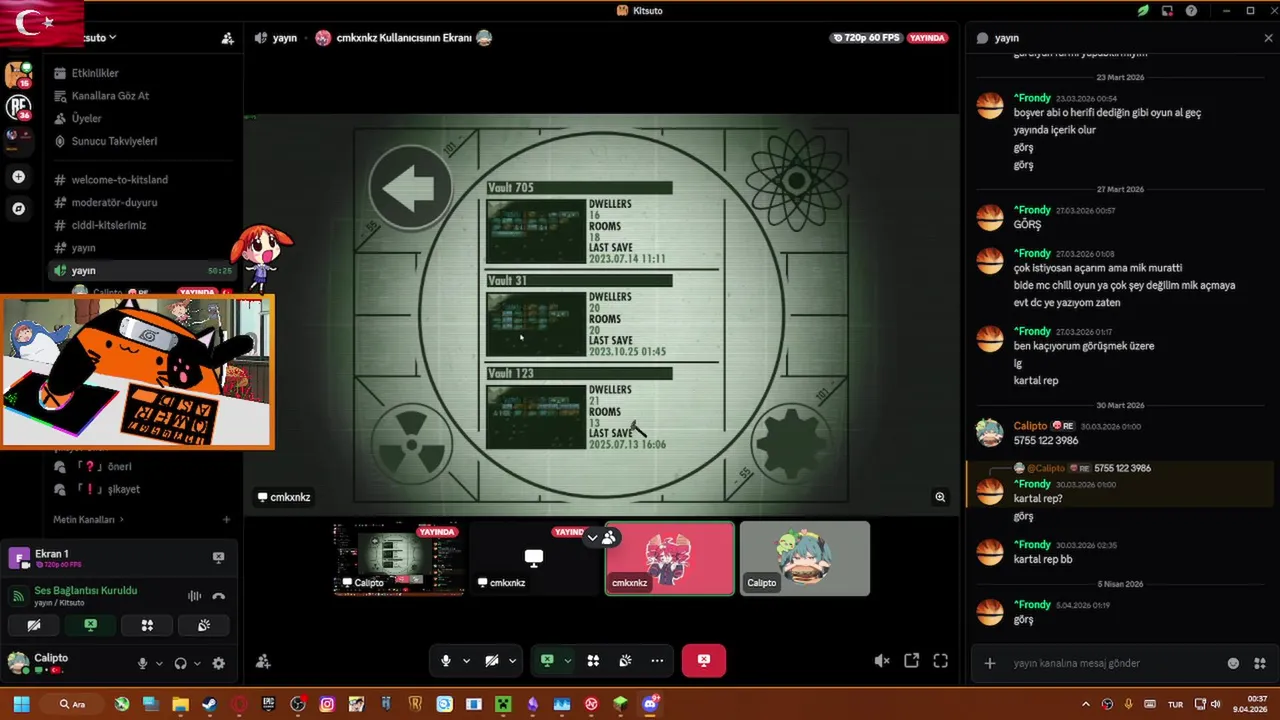Open microphone options arrow in stream control bar
The height and width of the screenshot is (720, 1280).
[466, 661]
